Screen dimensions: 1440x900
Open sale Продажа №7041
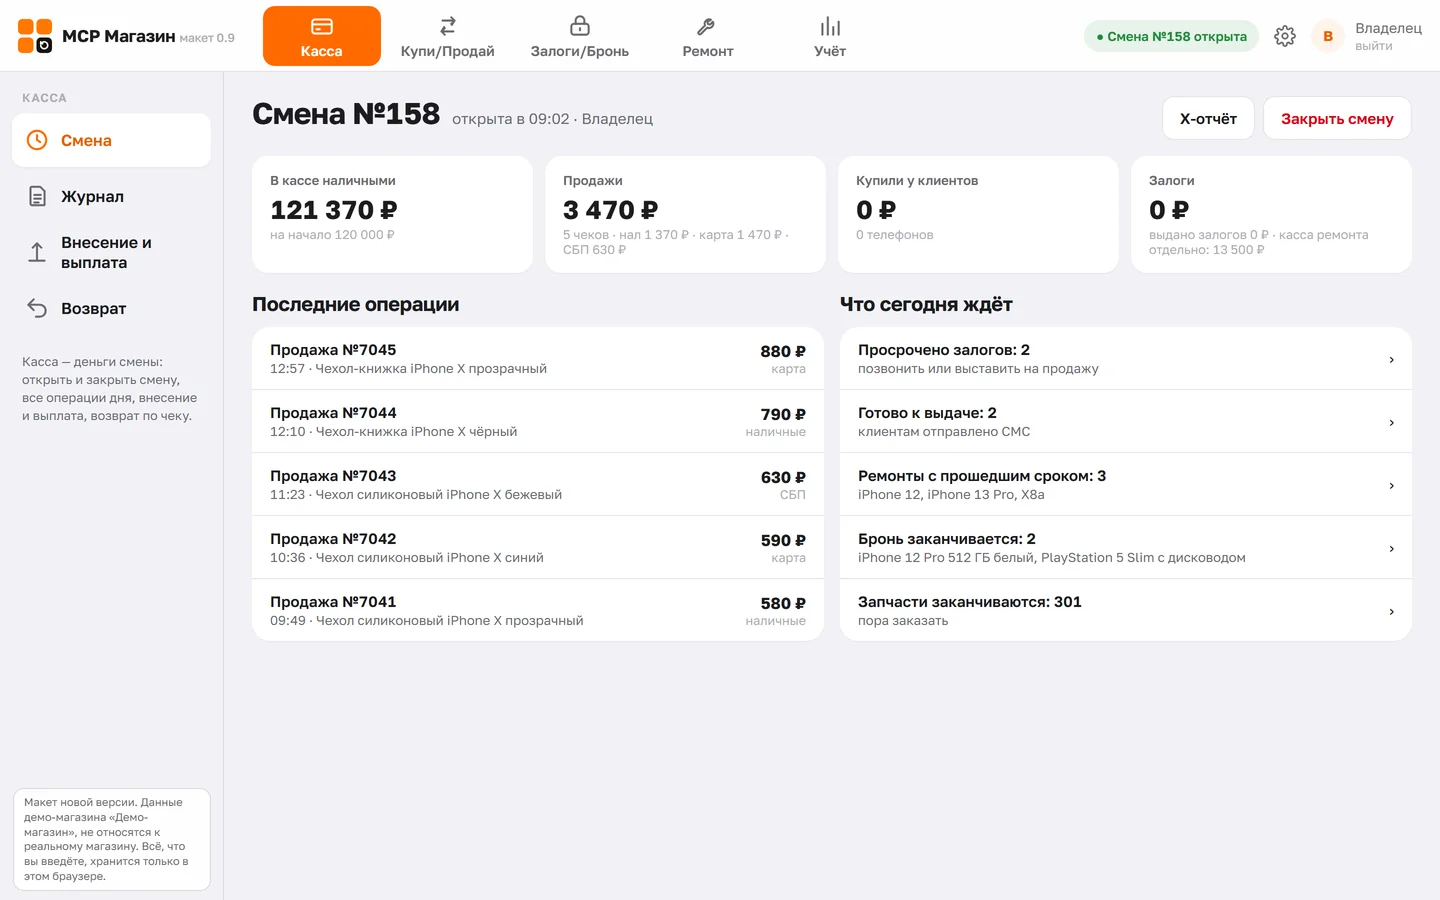pos(538,610)
